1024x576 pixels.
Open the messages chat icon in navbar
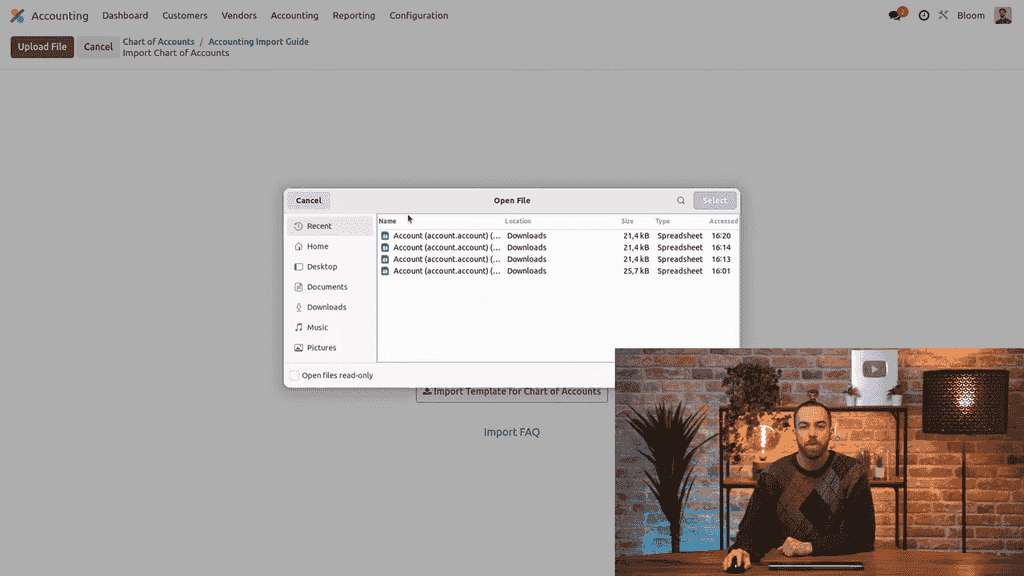895,16
